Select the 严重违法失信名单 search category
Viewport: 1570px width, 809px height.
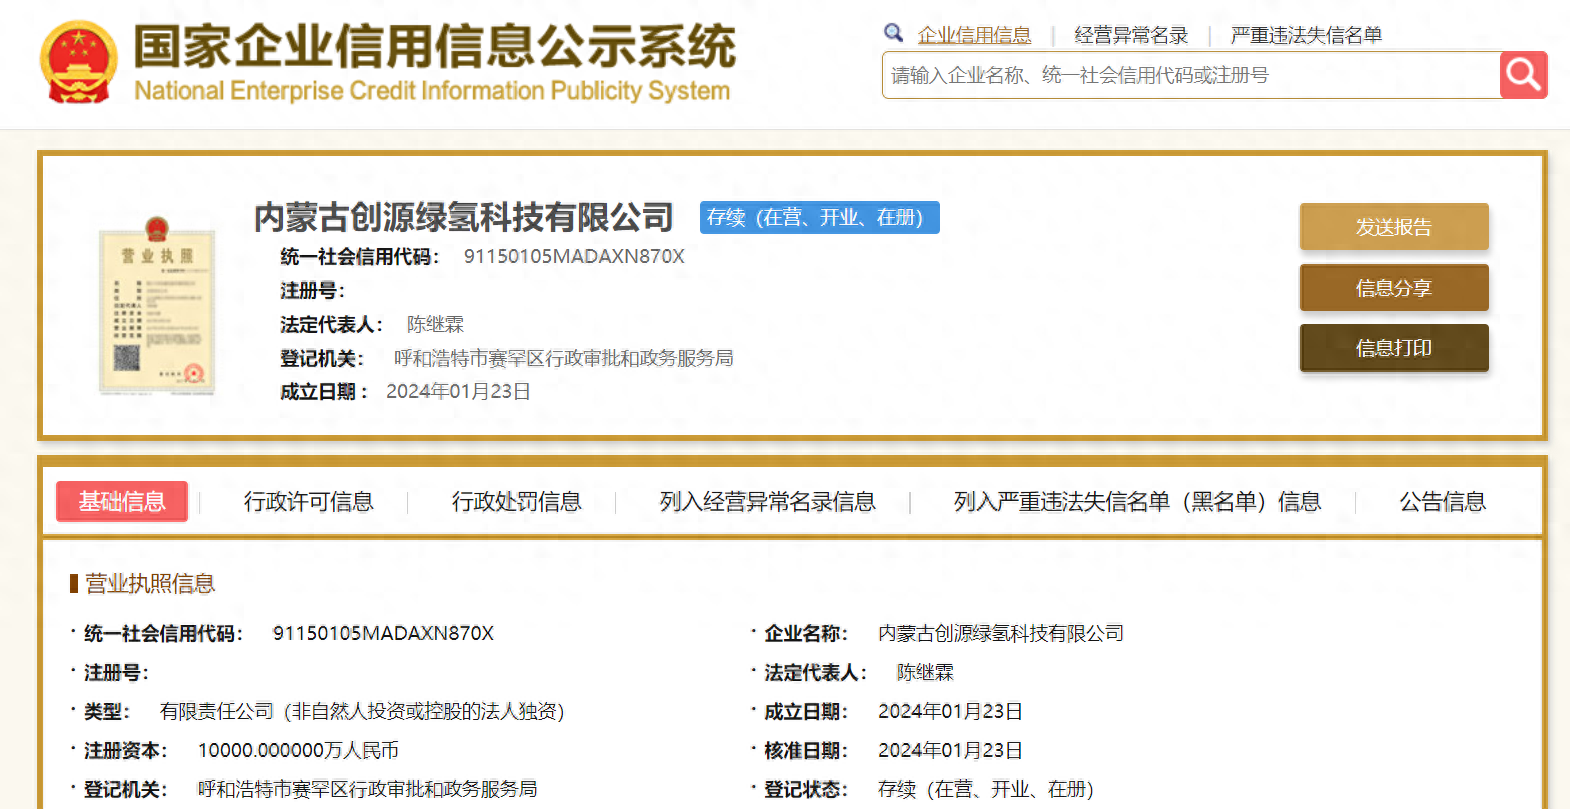[x=1306, y=35]
